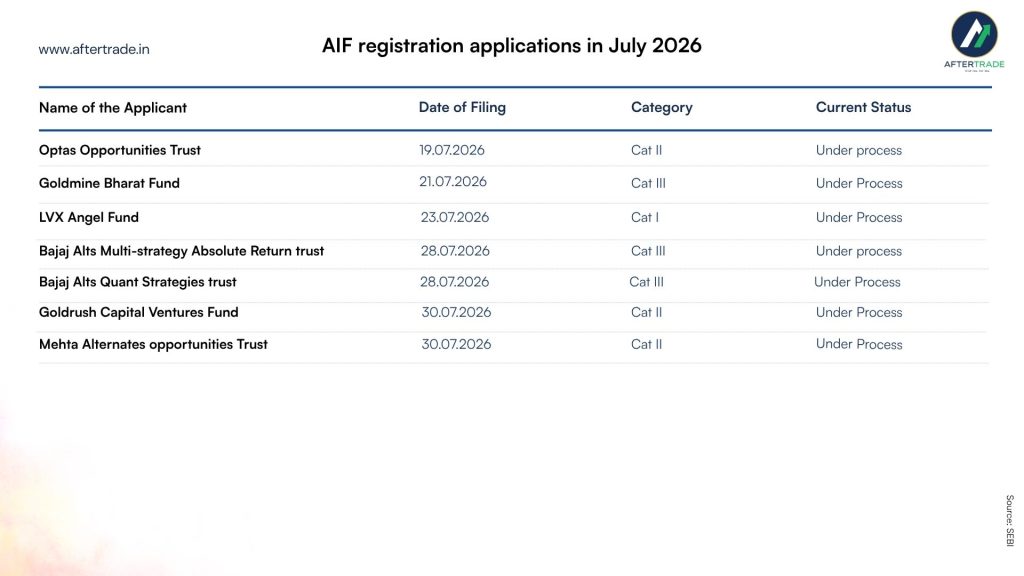Click the category of Goldrush Capital row
This screenshot has width=1024, height=576.
(x=647, y=313)
